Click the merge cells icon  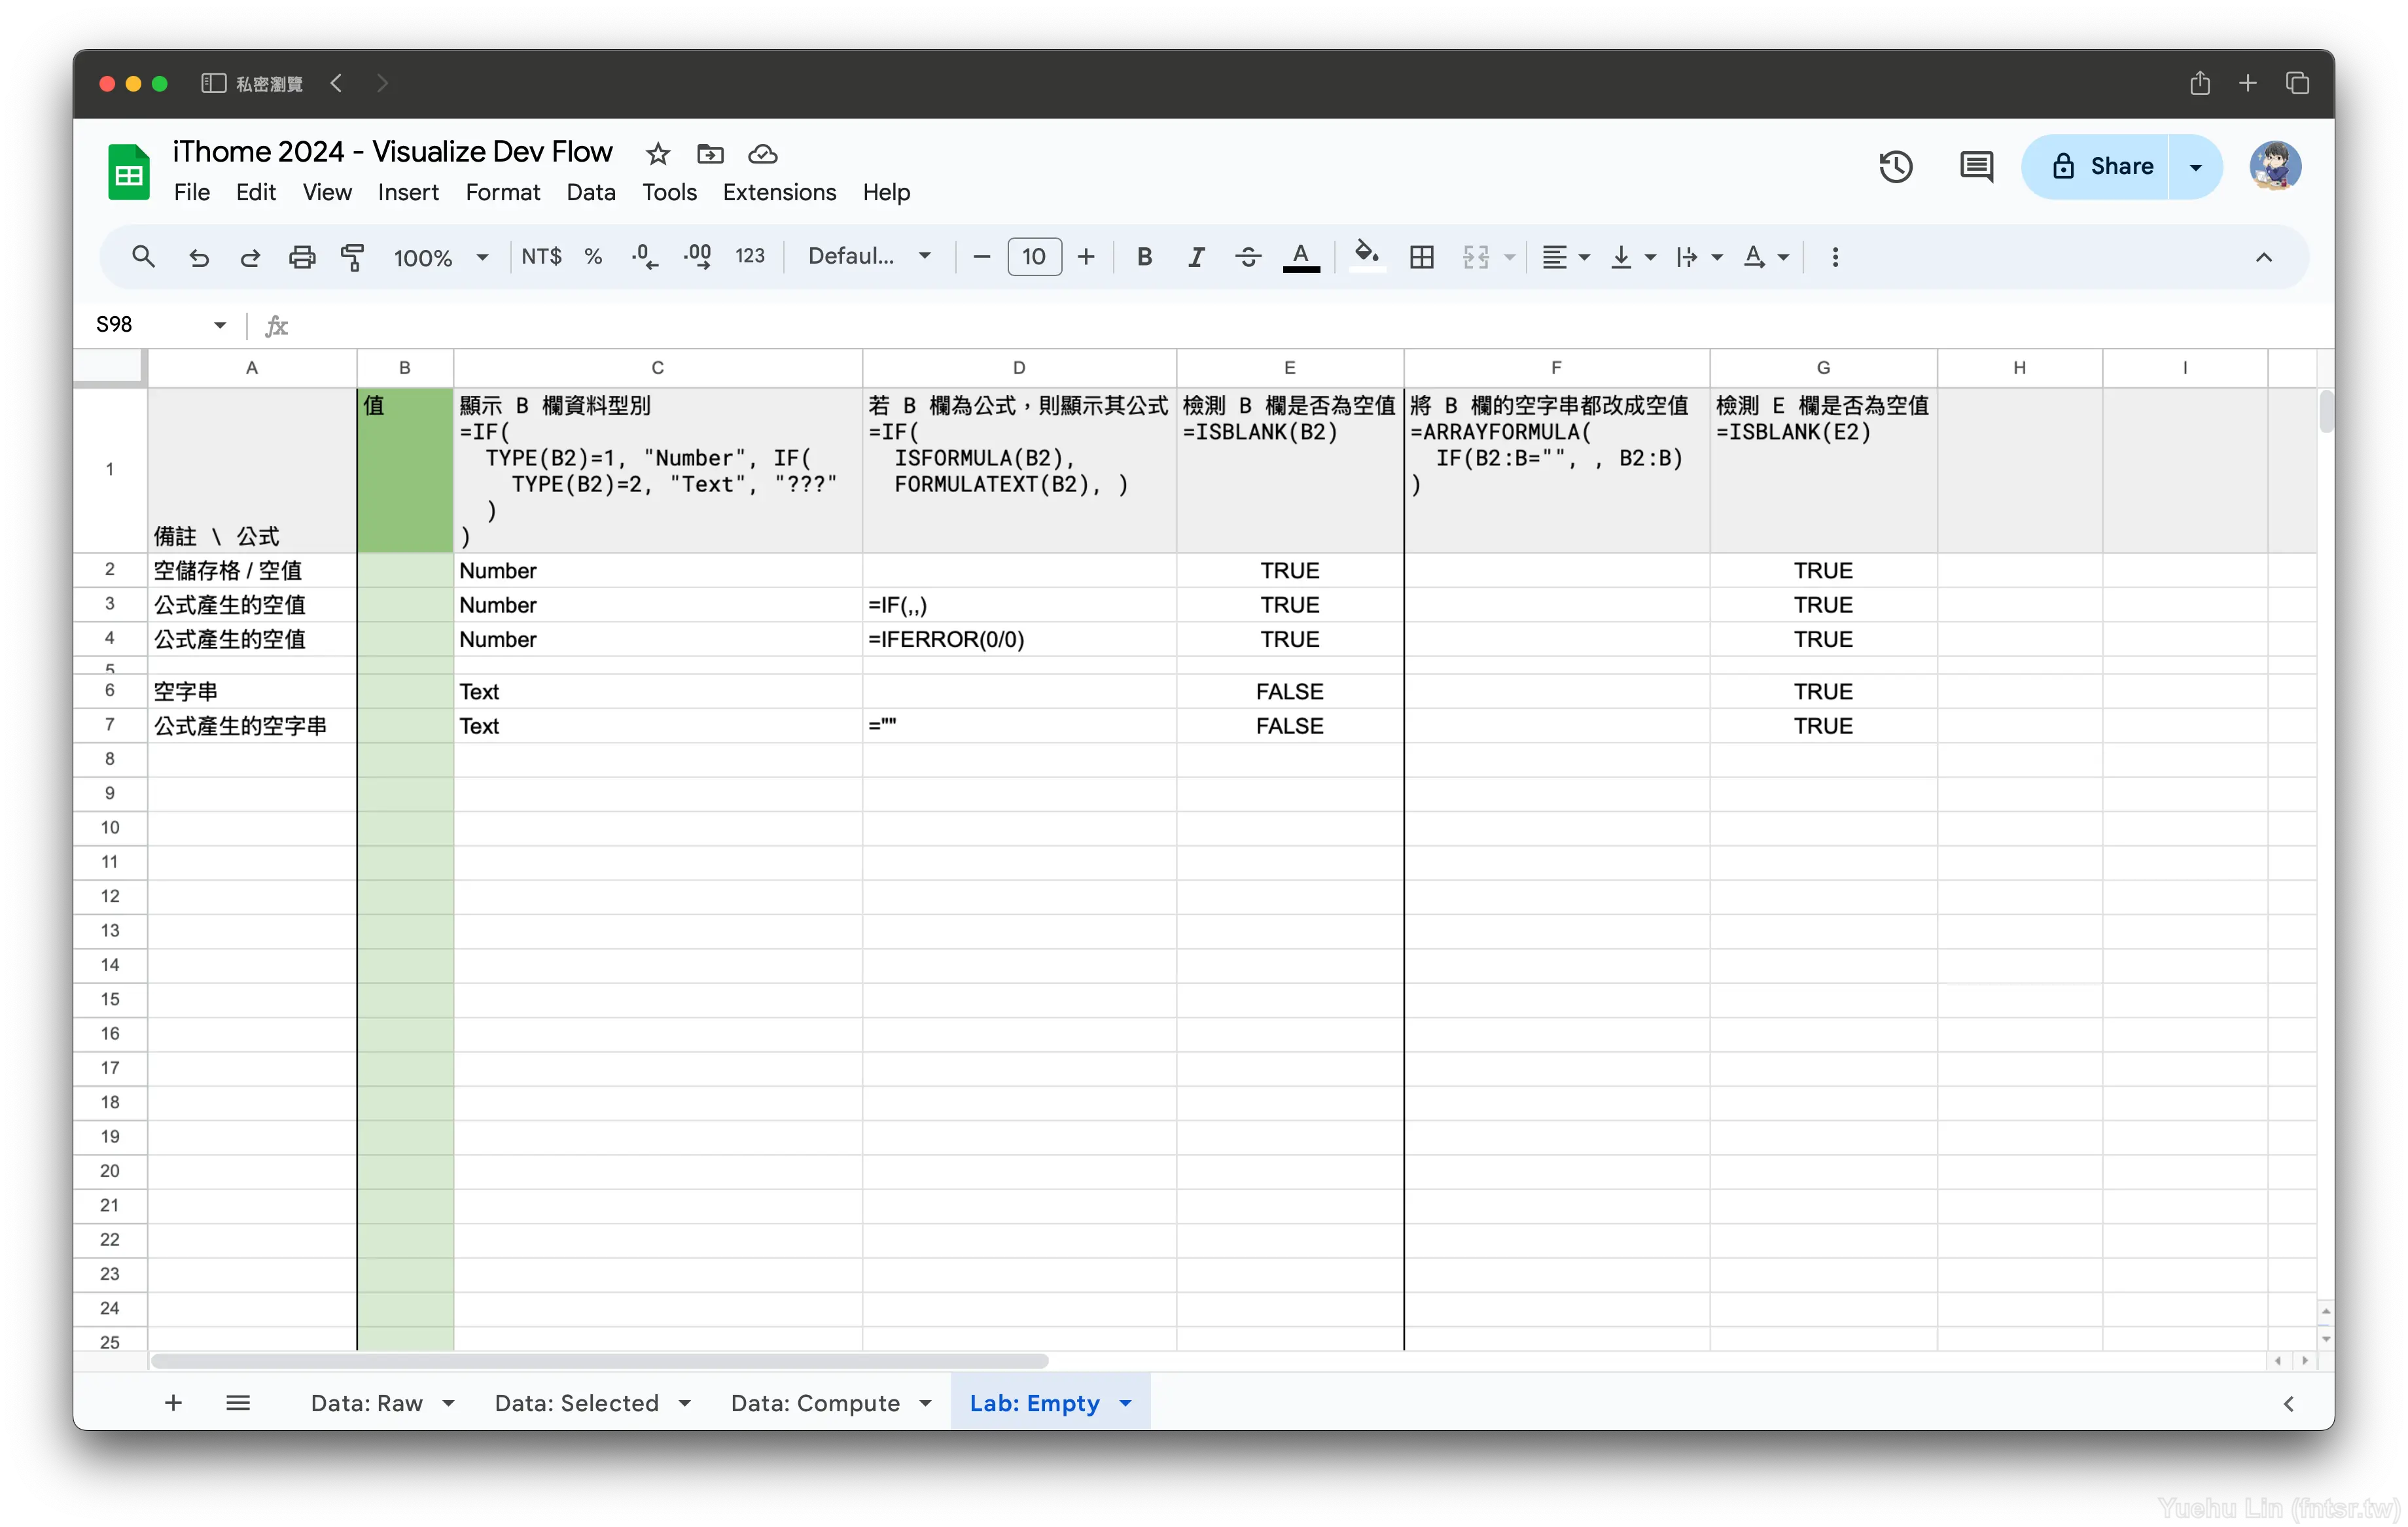(x=1476, y=257)
